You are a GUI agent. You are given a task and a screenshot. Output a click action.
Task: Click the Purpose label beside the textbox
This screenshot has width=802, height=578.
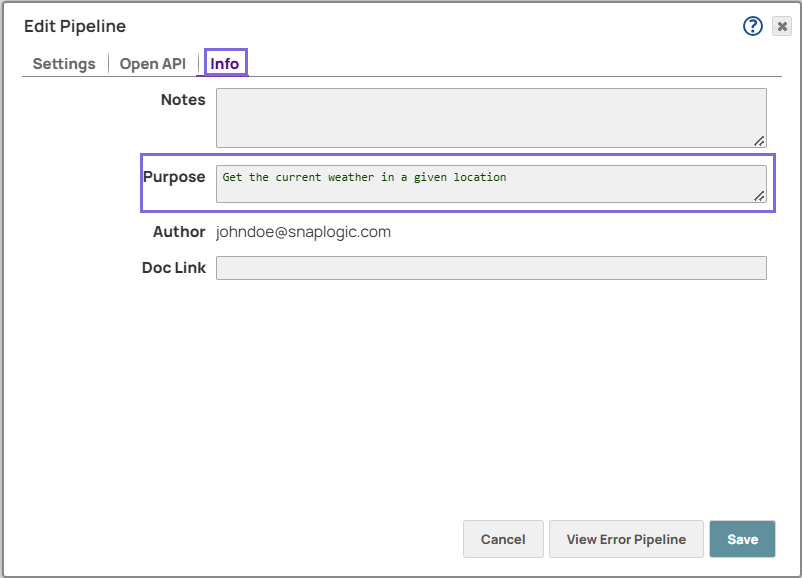[175, 176]
